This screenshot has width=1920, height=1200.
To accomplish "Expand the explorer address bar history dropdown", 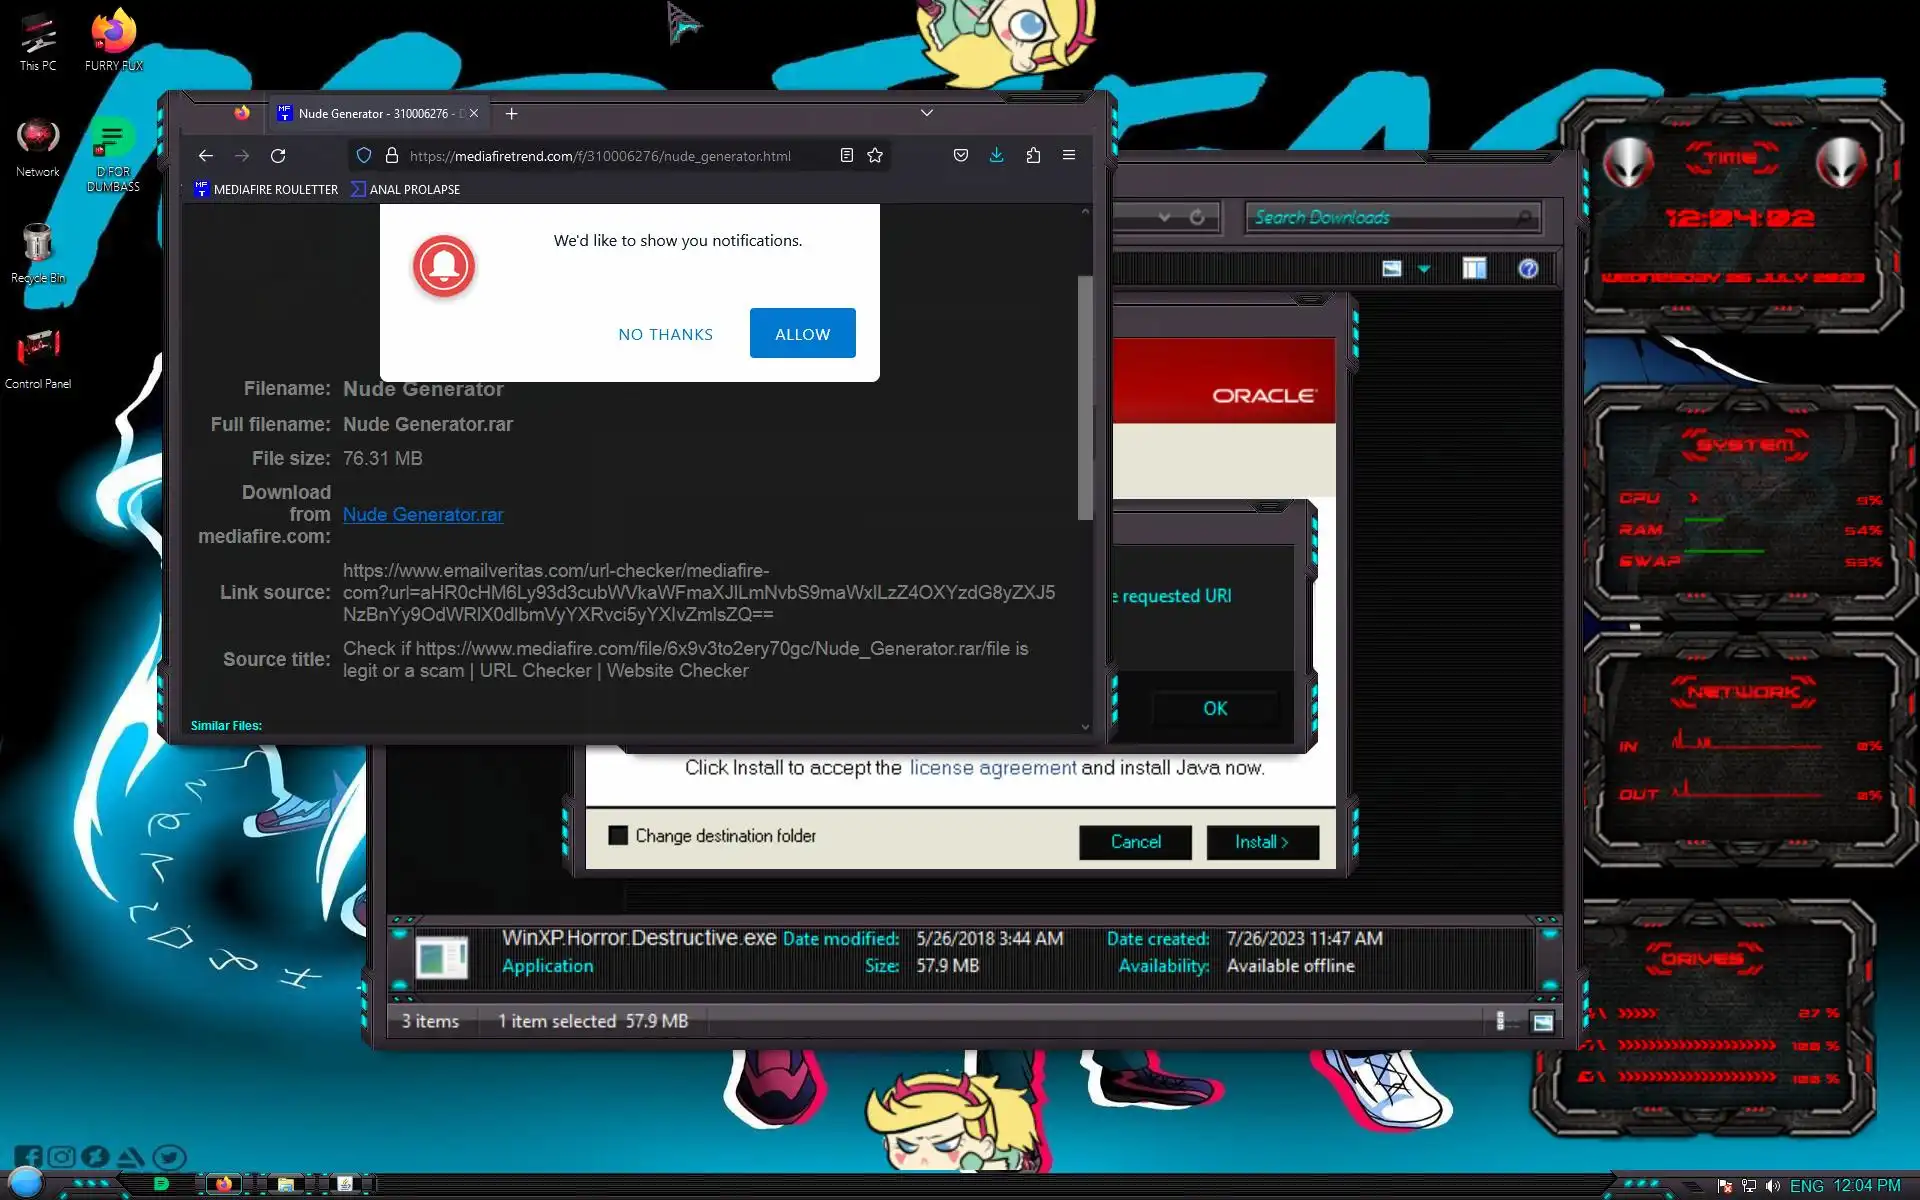I will (x=1164, y=217).
